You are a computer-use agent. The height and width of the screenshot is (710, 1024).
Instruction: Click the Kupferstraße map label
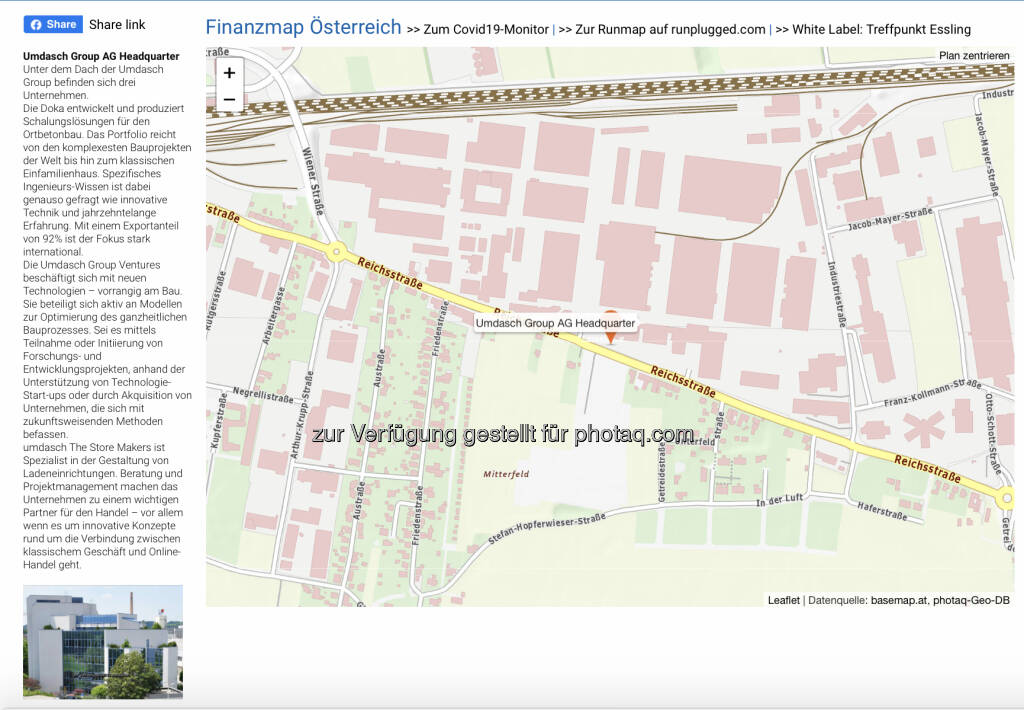217,421
